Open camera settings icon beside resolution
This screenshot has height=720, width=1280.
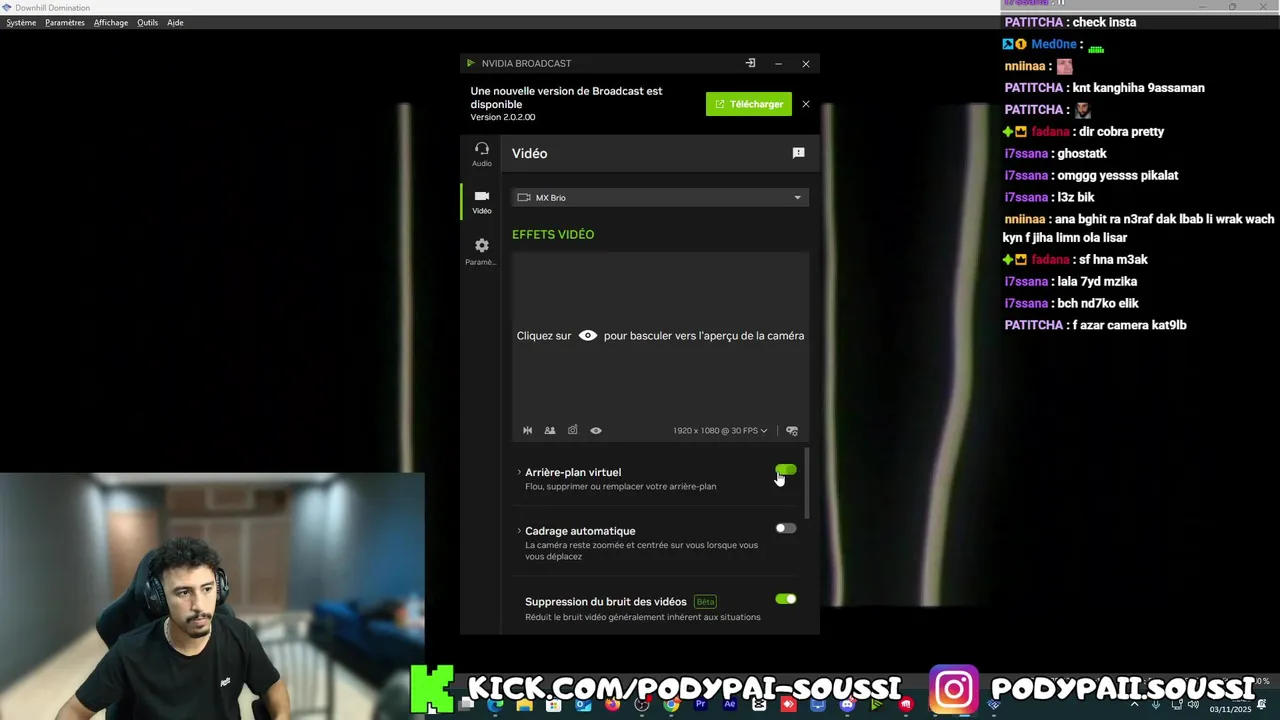pyautogui.click(x=792, y=430)
